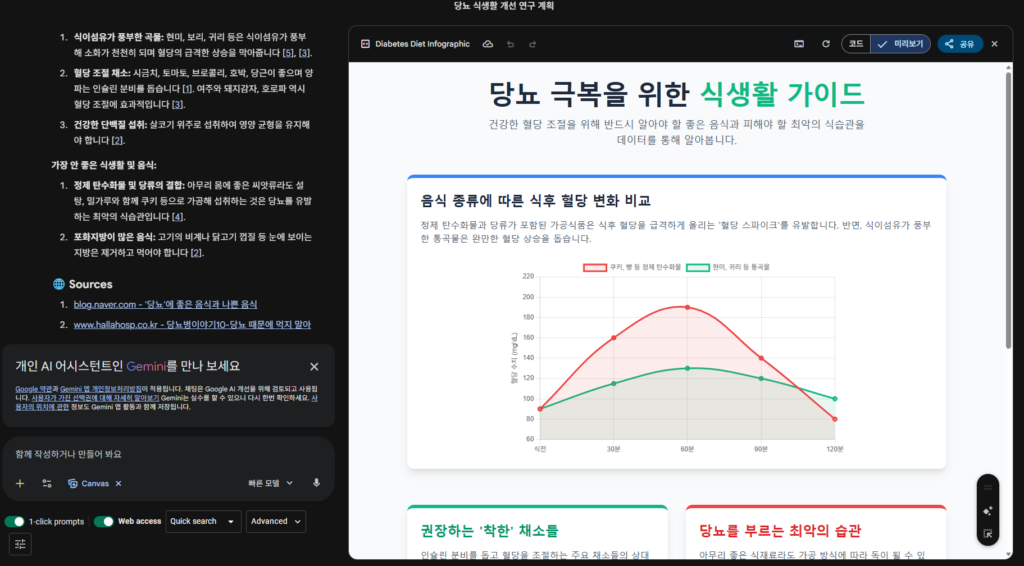Select the 미리보기 preview tab
This screenshot has width=1024, height=566.
(x=902, y=44)
